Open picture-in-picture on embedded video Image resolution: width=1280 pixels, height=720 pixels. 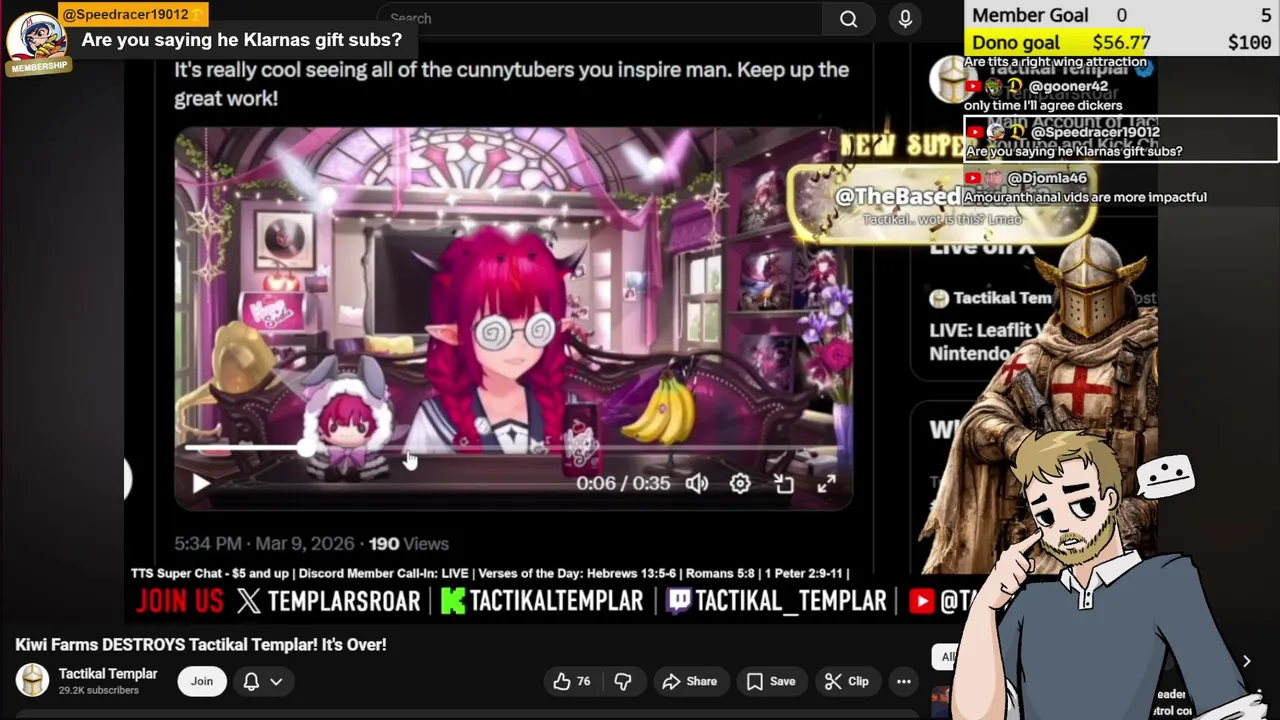tap(784, 484)
